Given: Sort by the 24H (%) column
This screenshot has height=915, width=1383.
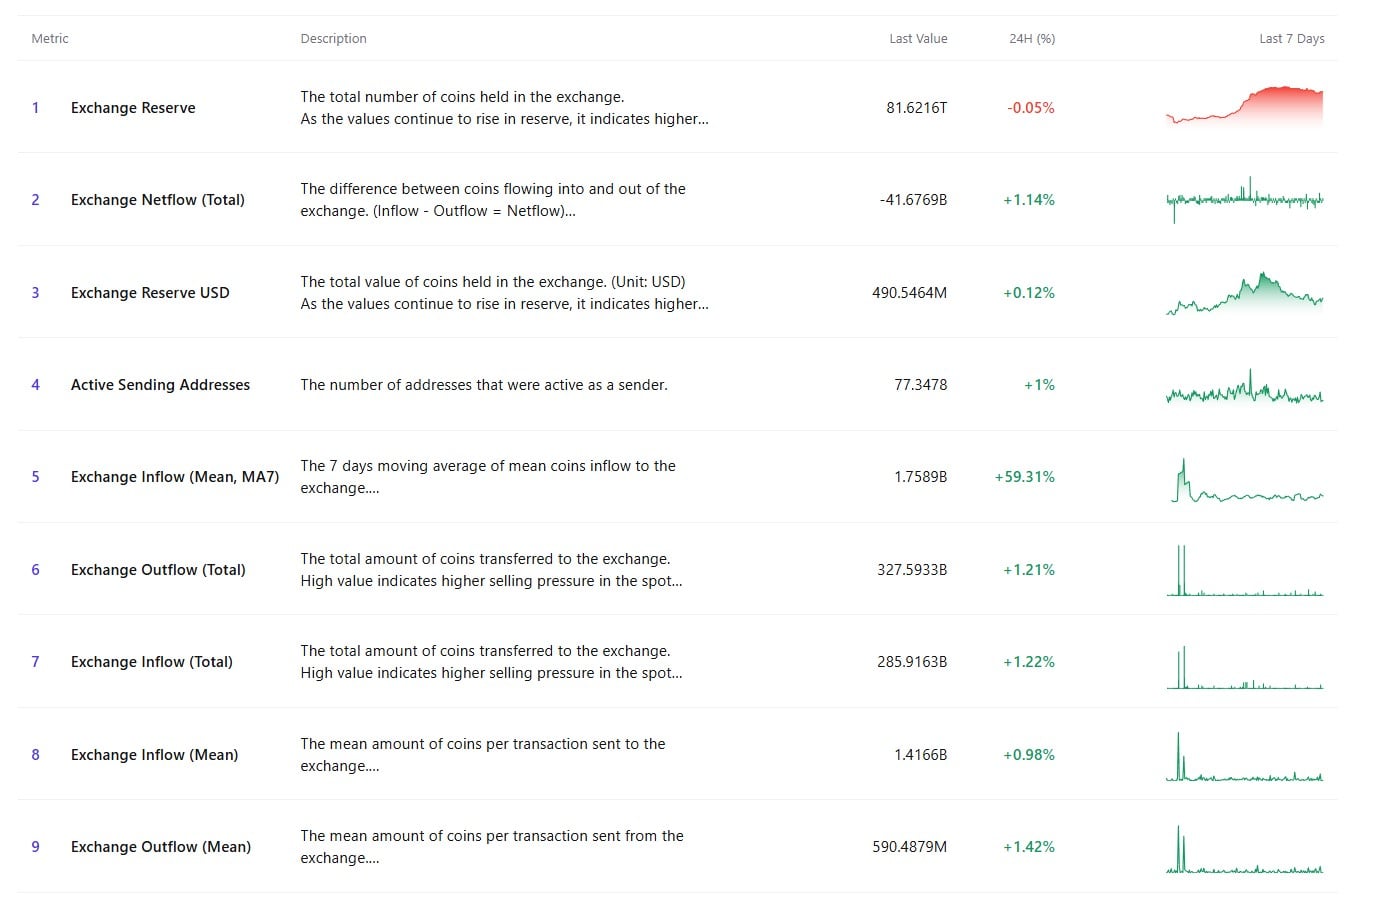Looking at the screenshot, I should (x=1031, y=38).
